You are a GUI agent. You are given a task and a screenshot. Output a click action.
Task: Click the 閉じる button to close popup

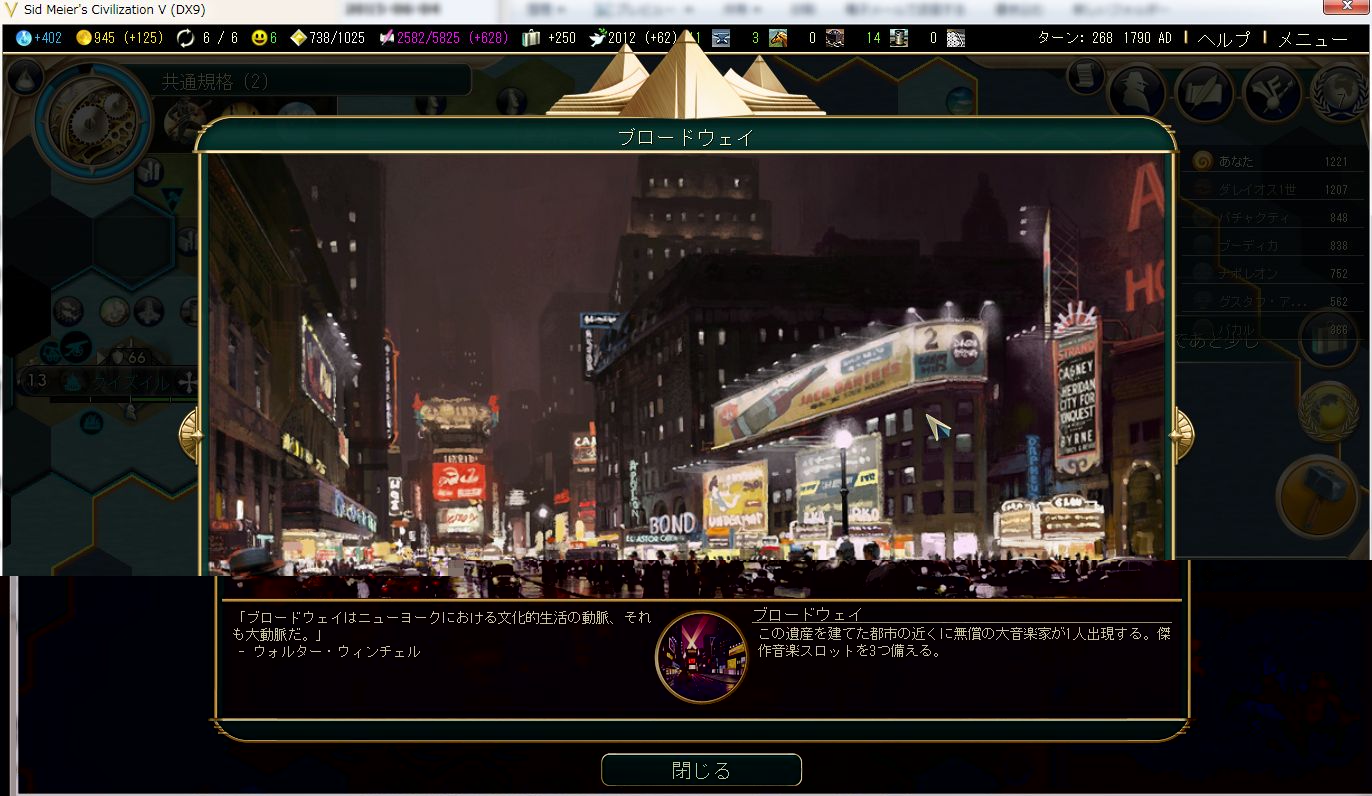pyautogui.click(x=701, y=770)
